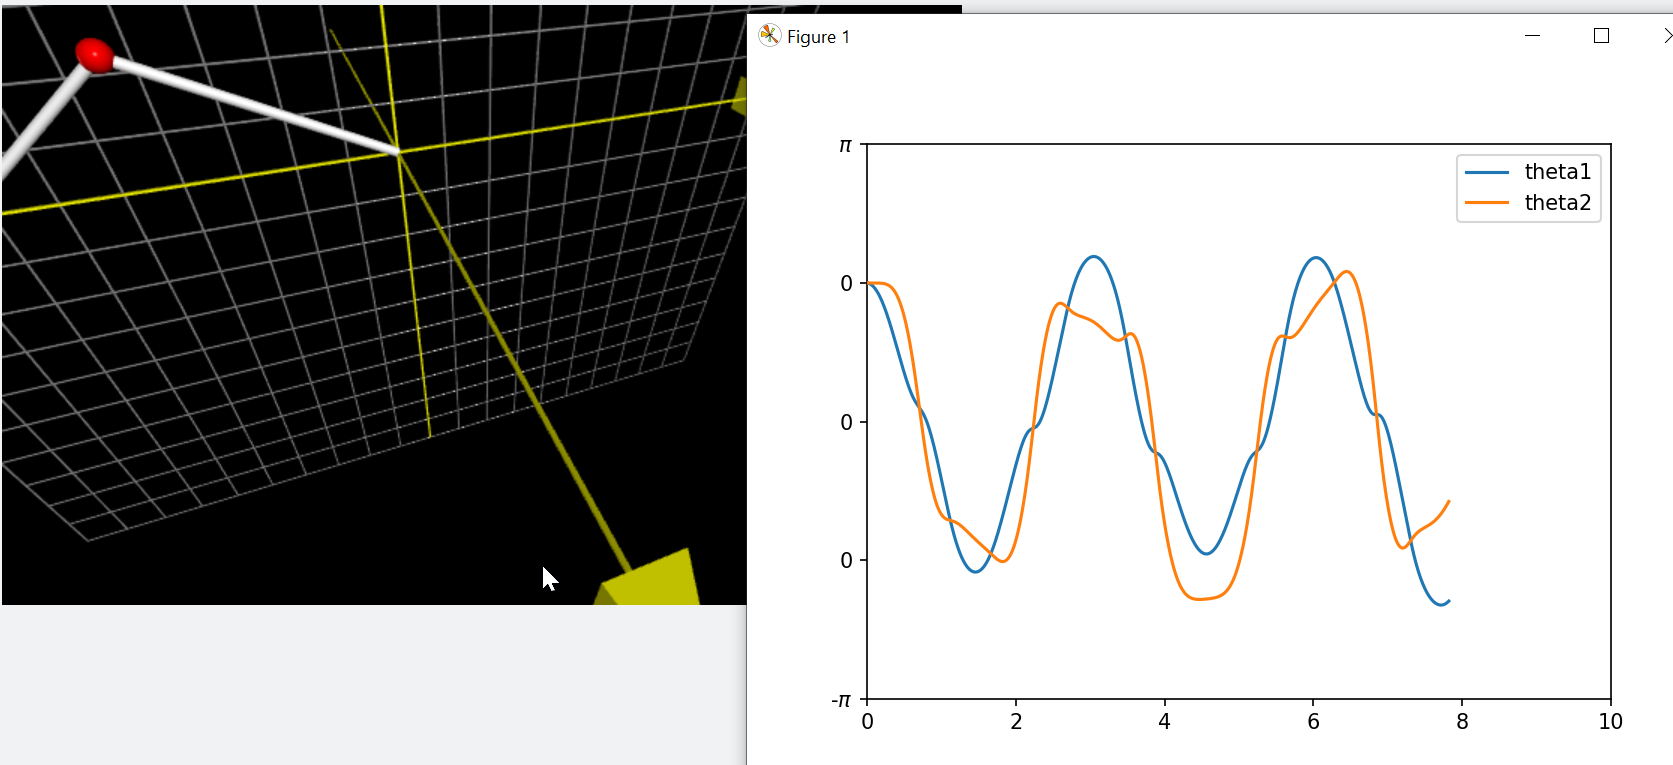Click the white rod attached to red ball
The image size is (1673, 765).
tap(250, 103)
